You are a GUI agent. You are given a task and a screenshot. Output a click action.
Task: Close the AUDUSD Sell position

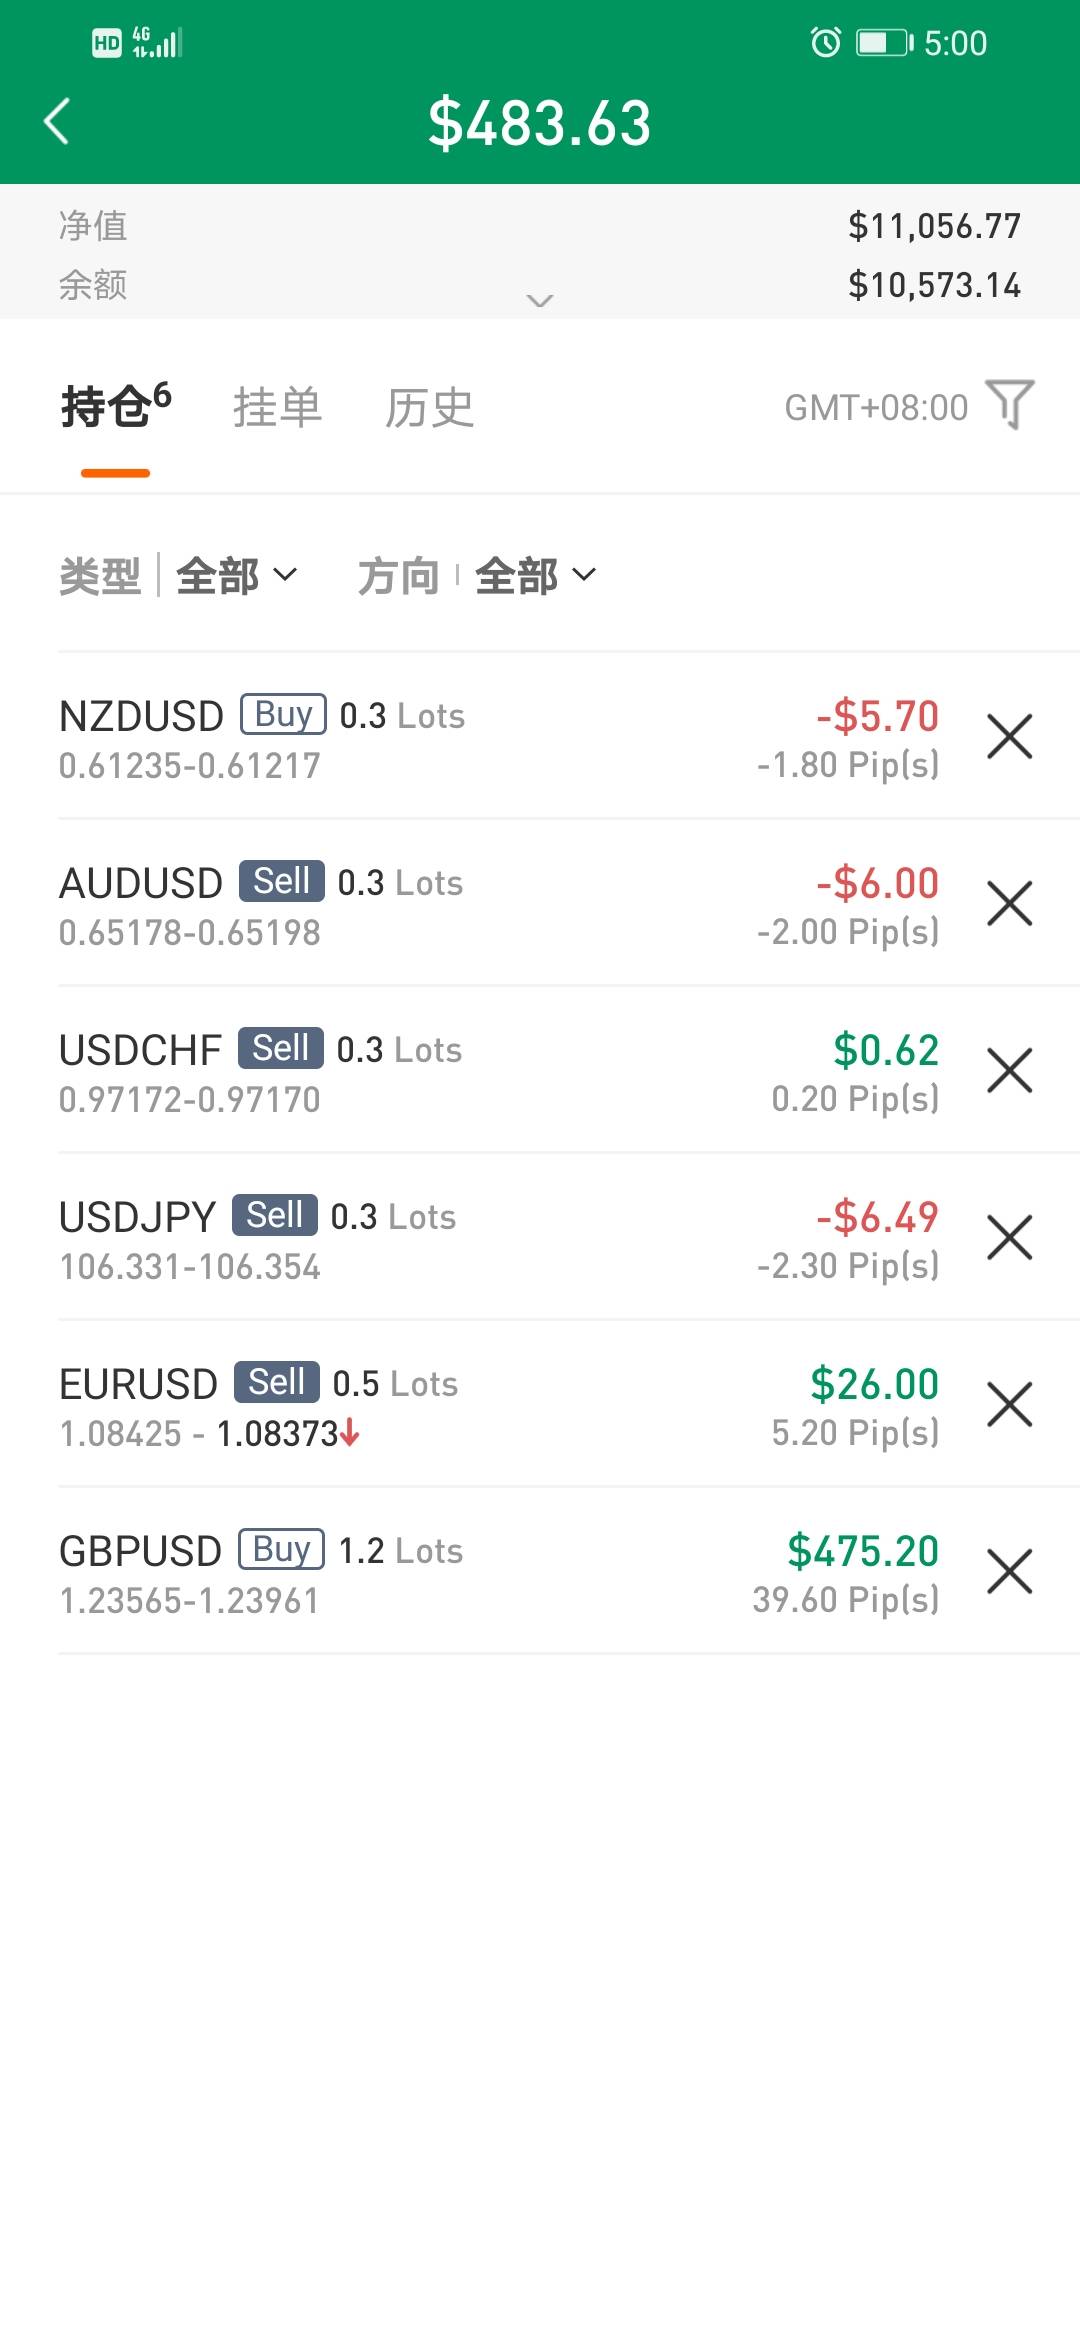coord(1009,904)
